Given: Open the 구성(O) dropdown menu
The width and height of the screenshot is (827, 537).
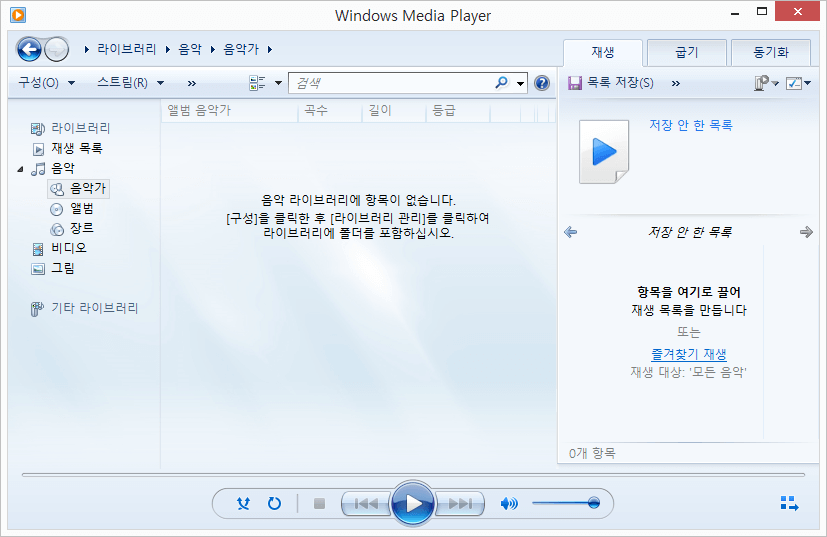Looking at the screenshot, I should click(x=46, y=83).
